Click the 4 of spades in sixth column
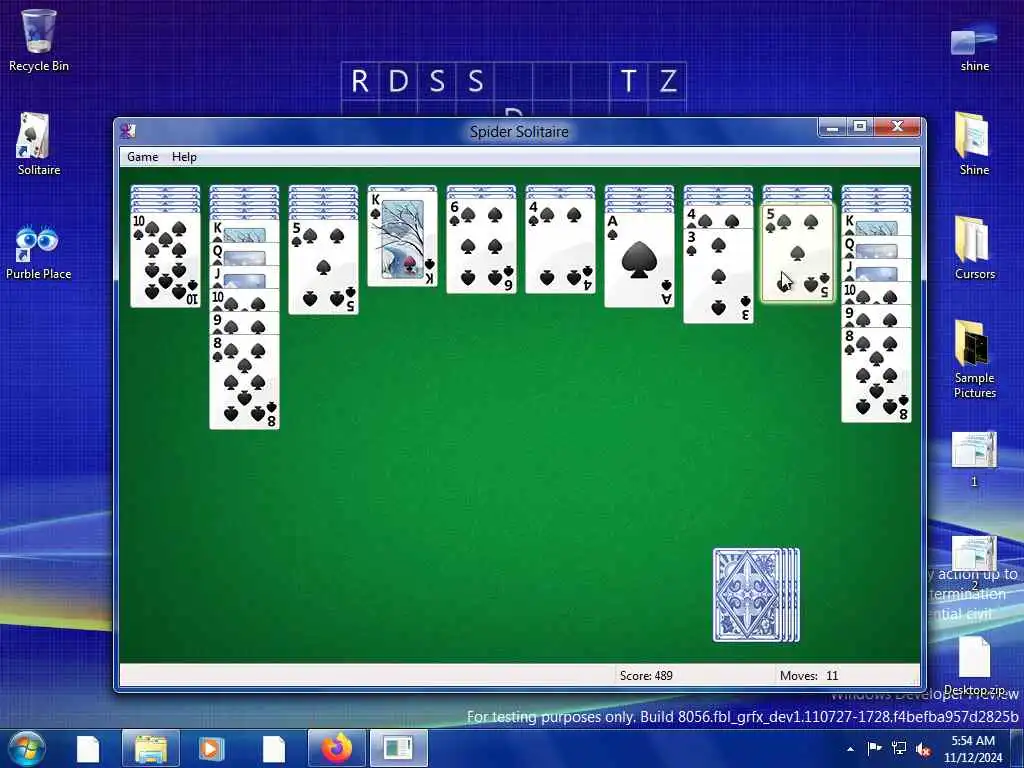1024x768 pixels. pos(560,246)
